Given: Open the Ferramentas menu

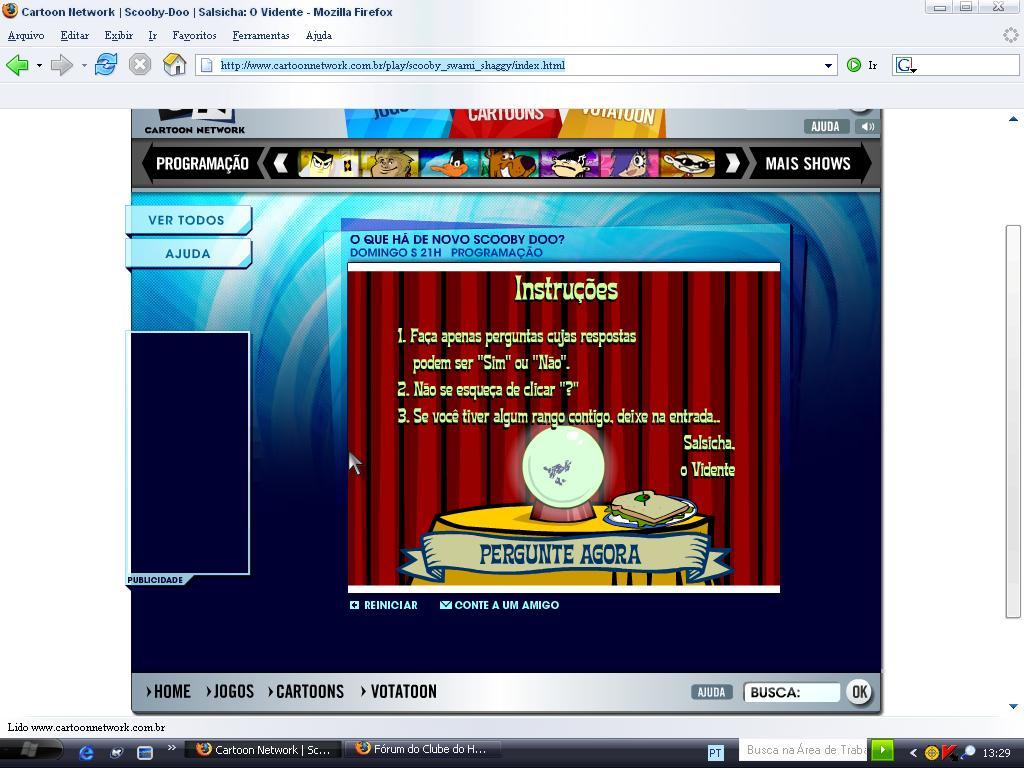Looking at the screenshot, I should [261, 35].
